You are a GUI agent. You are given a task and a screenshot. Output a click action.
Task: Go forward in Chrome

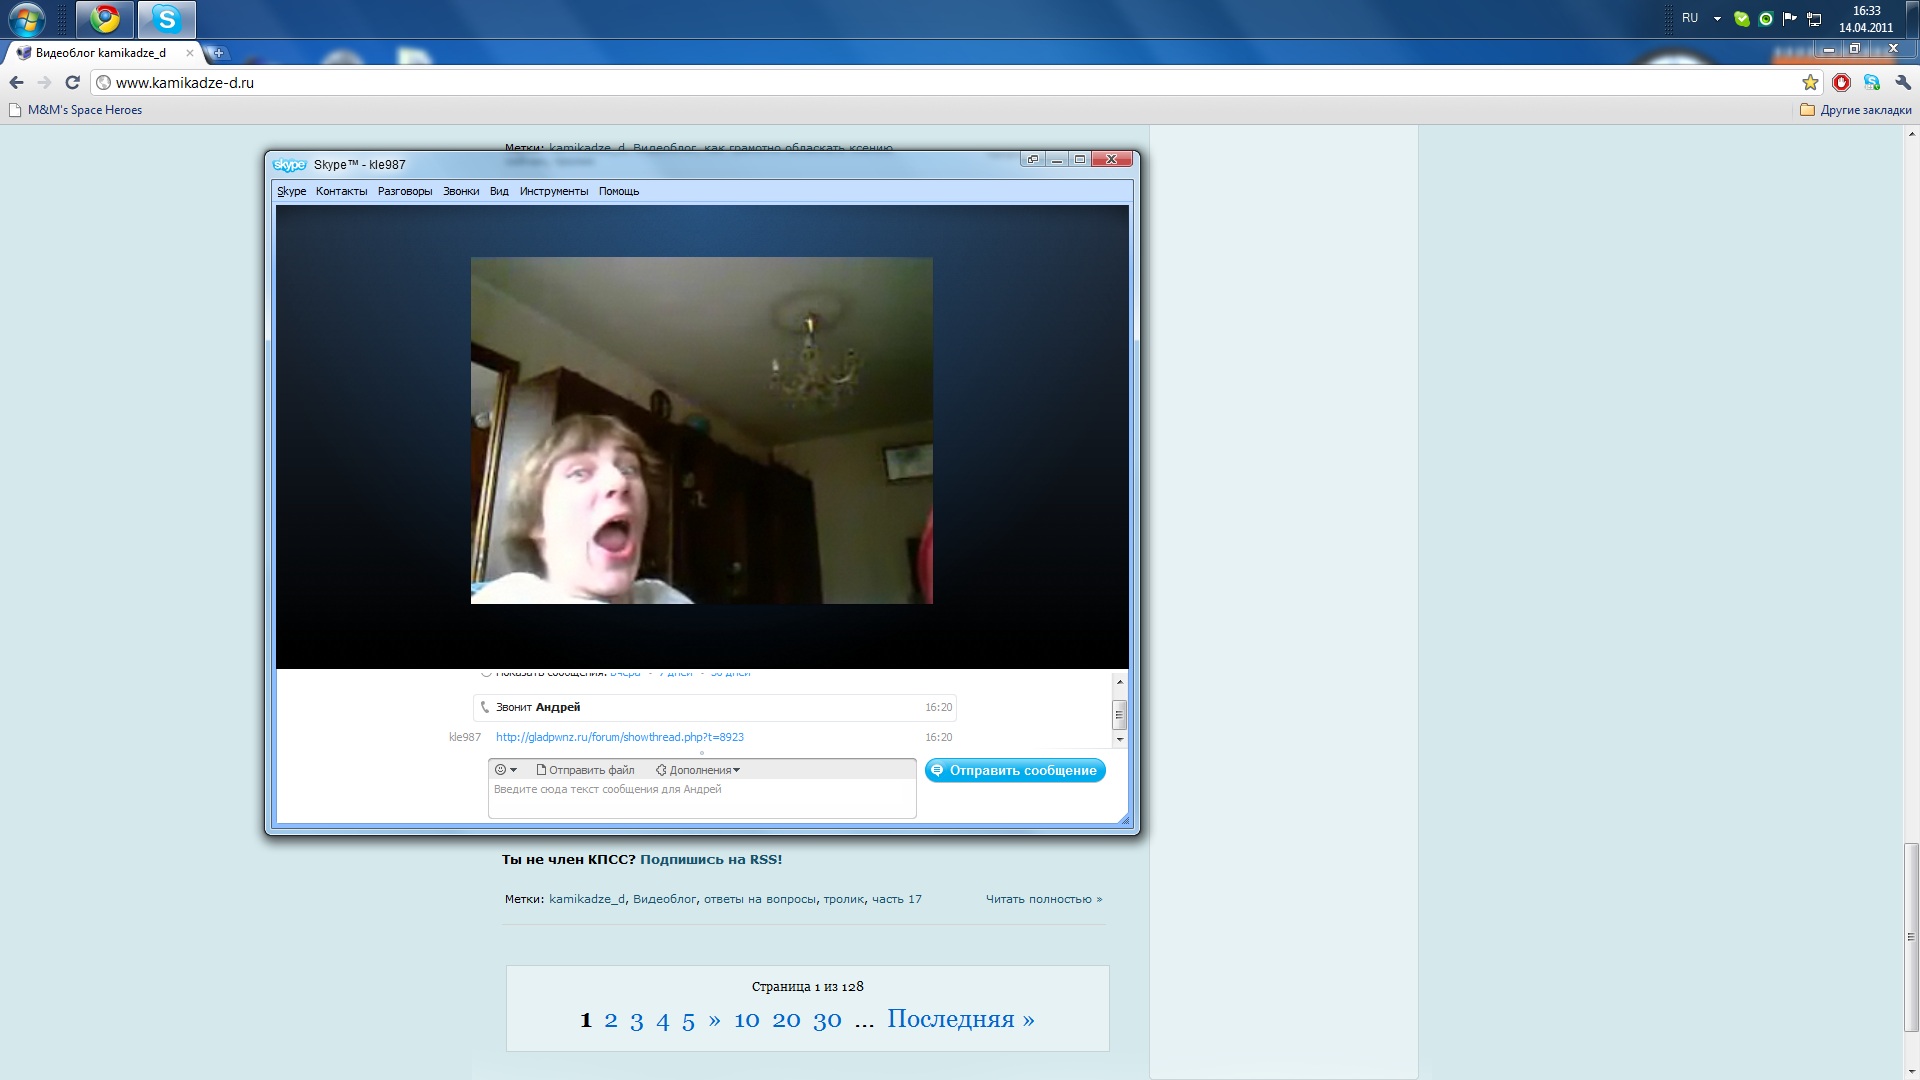44,83
